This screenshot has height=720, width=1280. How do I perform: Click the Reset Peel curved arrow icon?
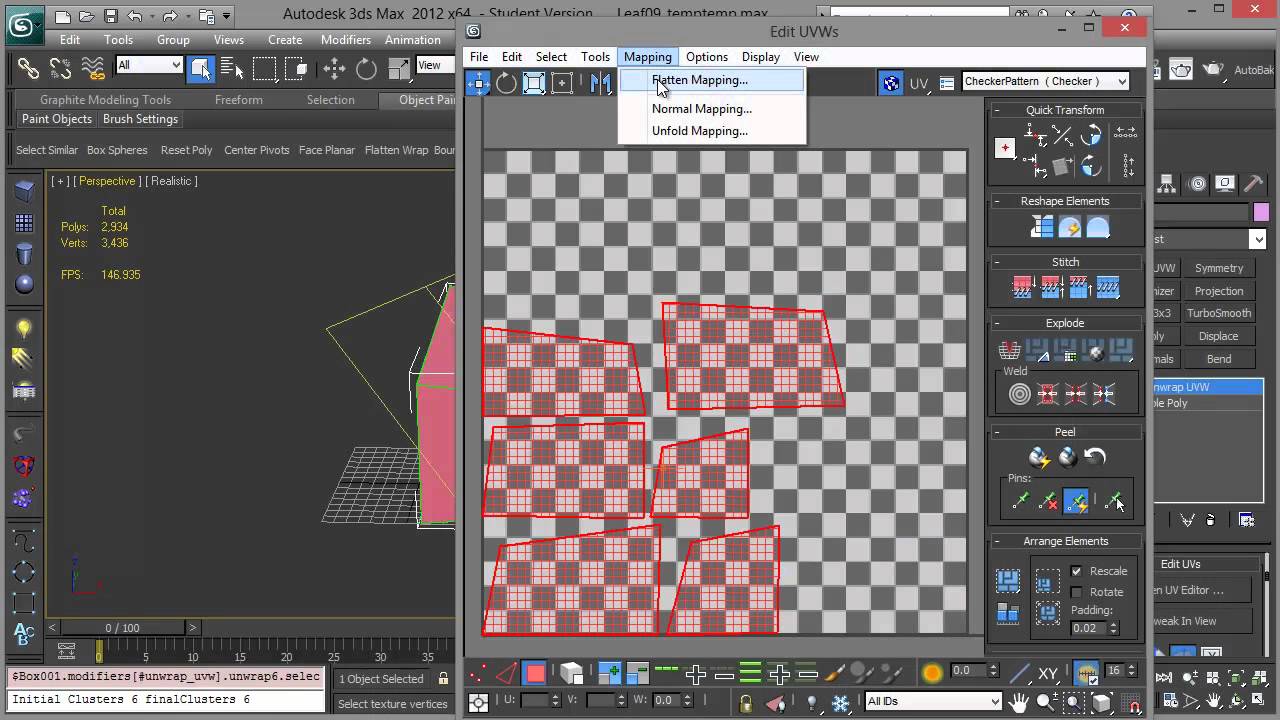[1095, 457]
